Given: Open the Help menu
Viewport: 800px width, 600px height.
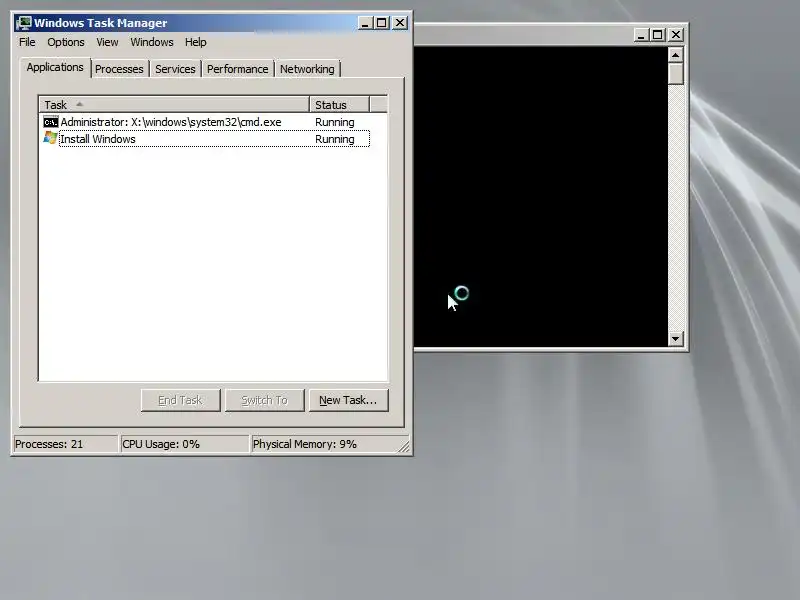Looking at the screenshot, I should (195, 42).
